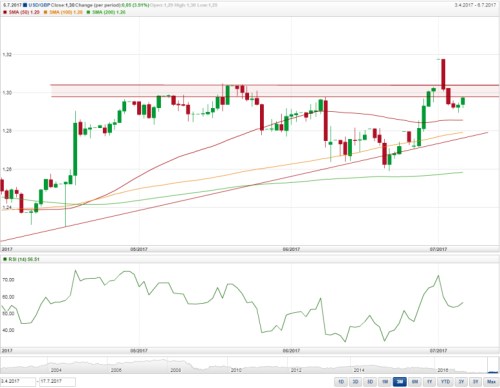Click the 2012 label in the navigator

point(296,370)
